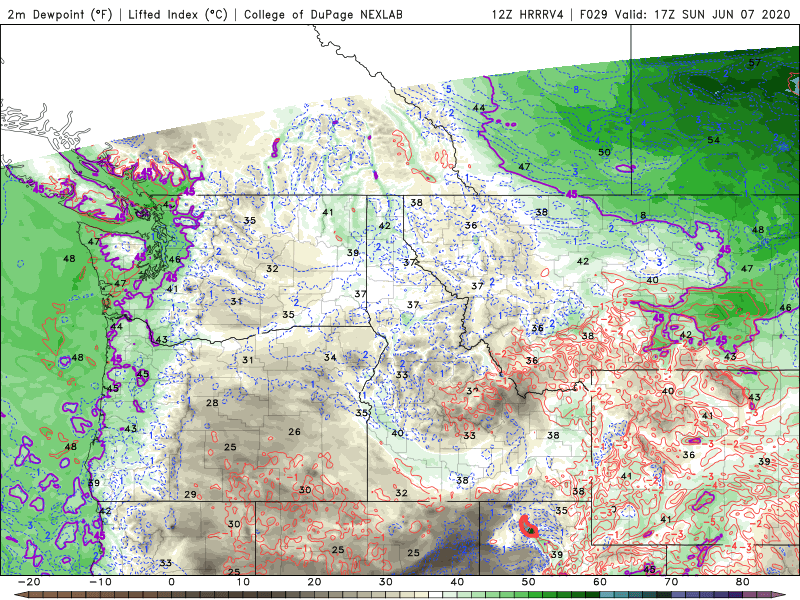Click the 0 tick label on the legend
This screenshot has height=600, width=800.
tap(171, 582)
